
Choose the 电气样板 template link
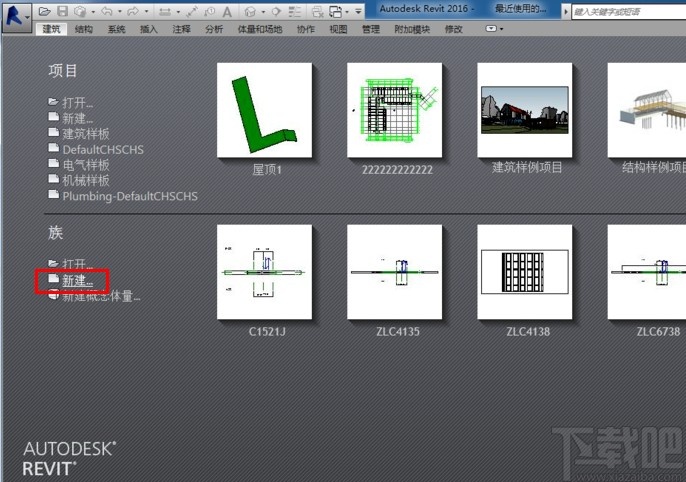pos(86,165)
